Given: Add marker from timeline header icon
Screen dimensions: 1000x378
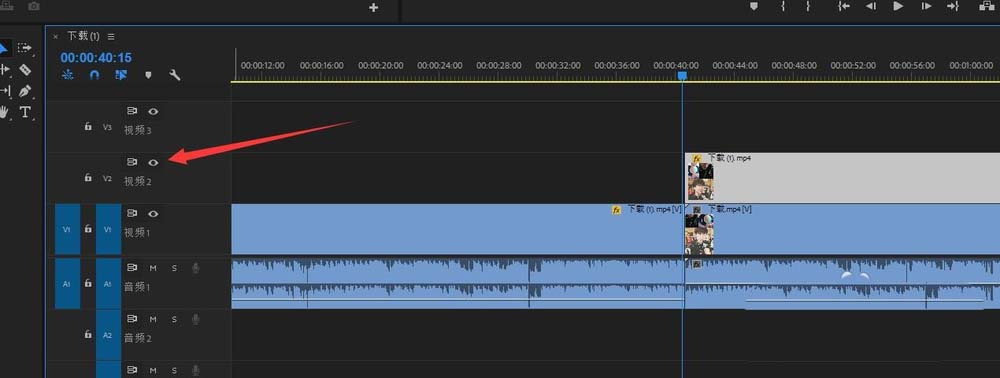Looking at the screenshot, I should pyautogui.click(x=149, y=75).
